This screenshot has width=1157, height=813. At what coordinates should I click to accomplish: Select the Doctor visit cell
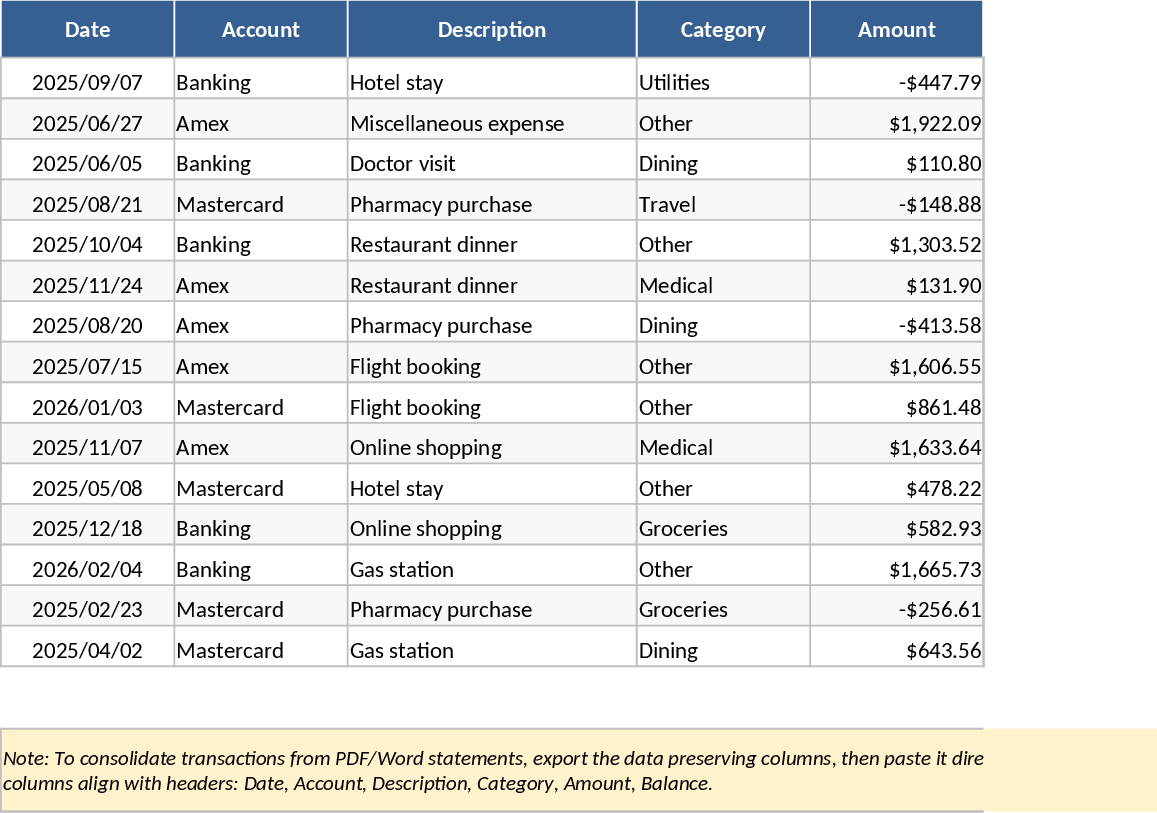491,164
